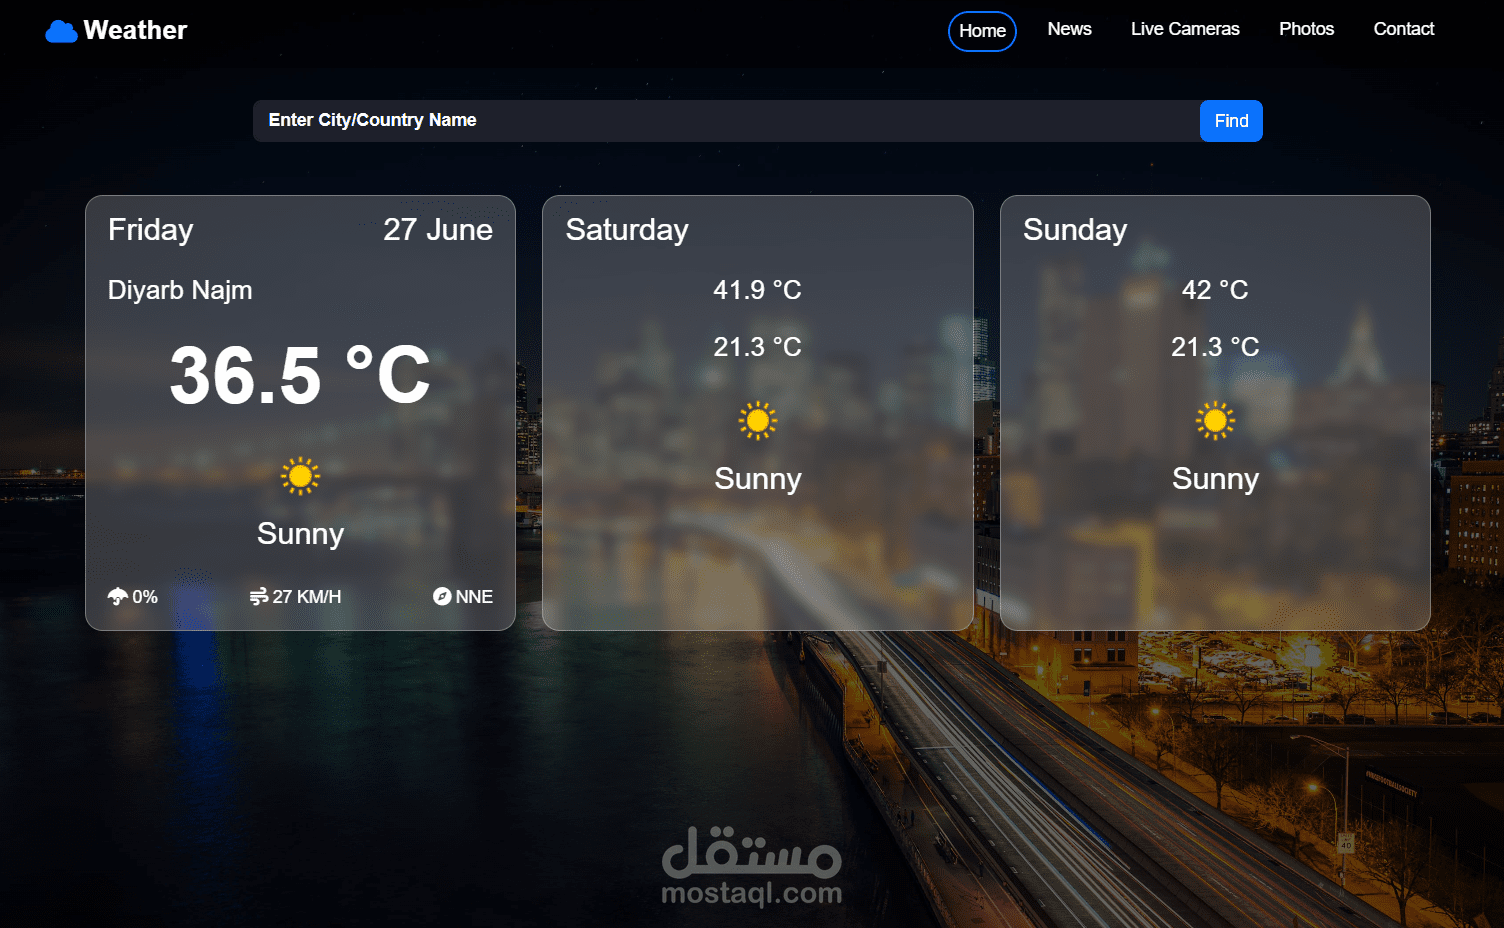
Task: Click the blue cloud logo icon
Action: tap(61, 32)
